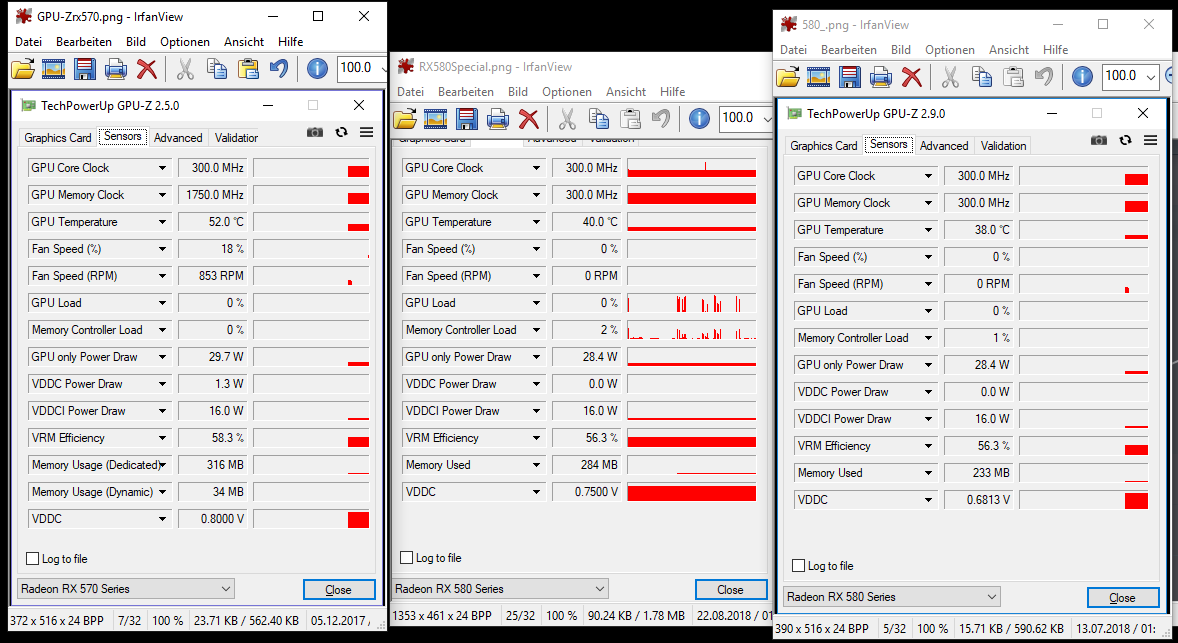This screenshot has height=643, width=1178.
Task: Save floppy icon in 580_.png window toolbar
Action: [x=850, y=77]
